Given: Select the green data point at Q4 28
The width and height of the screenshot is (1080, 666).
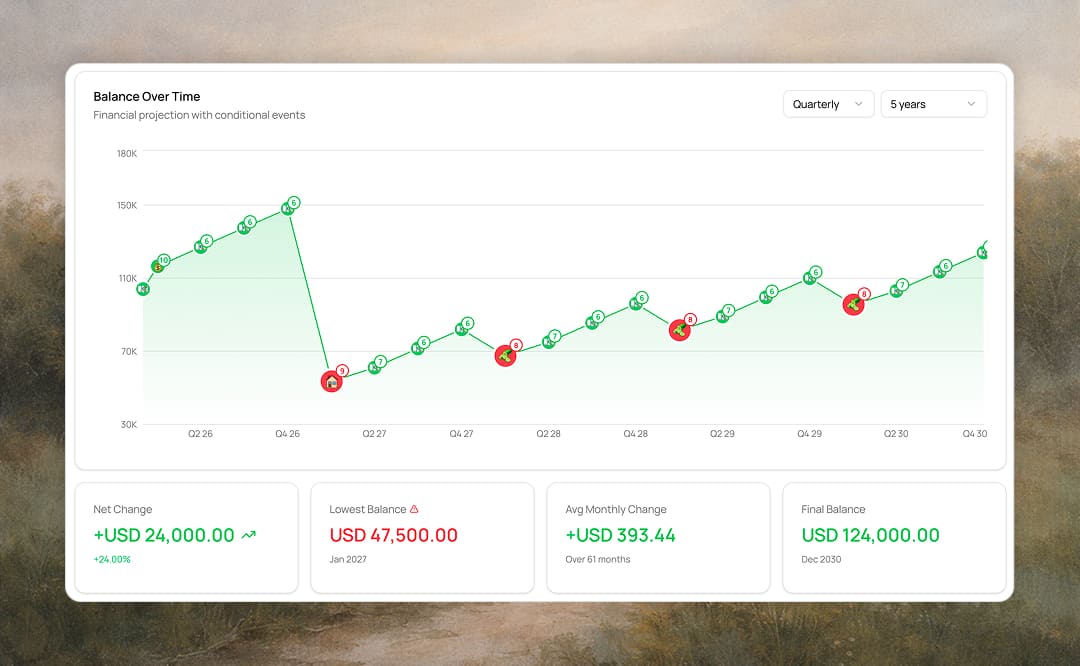Looking at the screenshot, I should [635, 303].
